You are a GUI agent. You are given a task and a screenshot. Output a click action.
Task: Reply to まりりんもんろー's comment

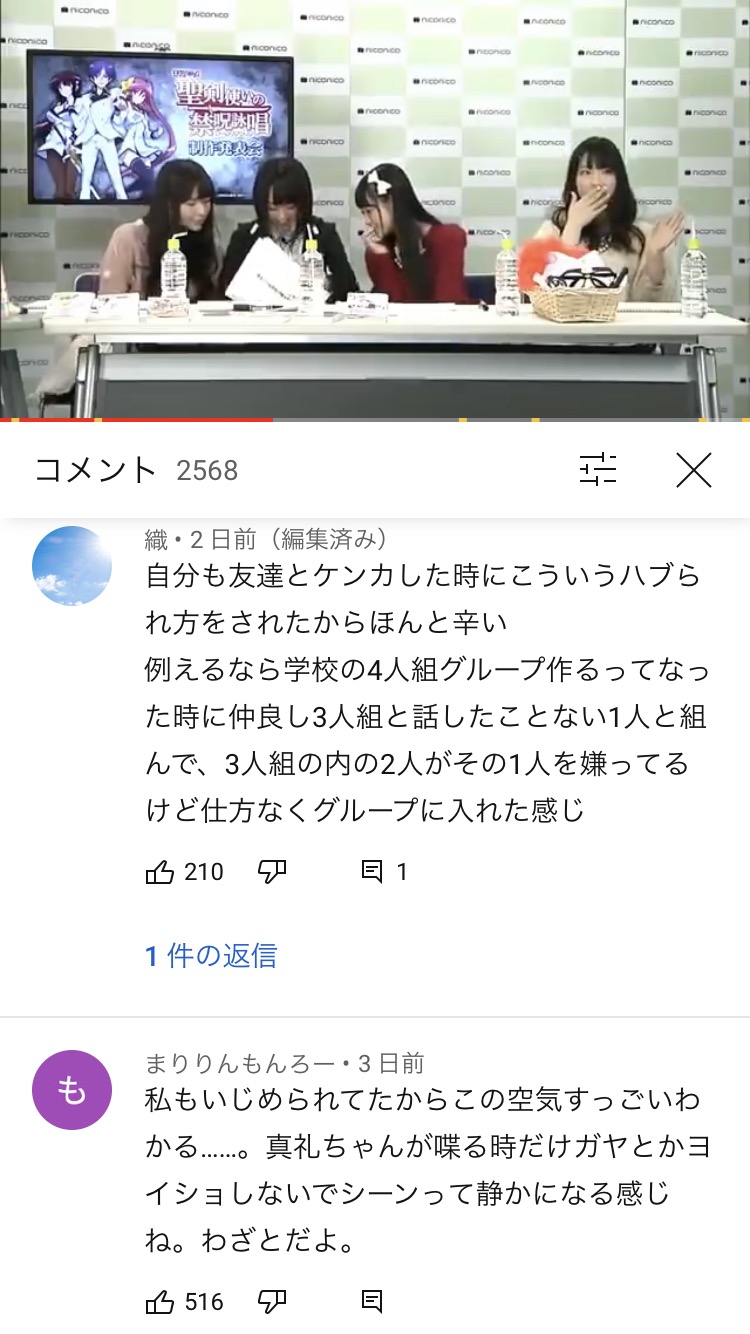pyautogui.click(x=372, y=1302)
